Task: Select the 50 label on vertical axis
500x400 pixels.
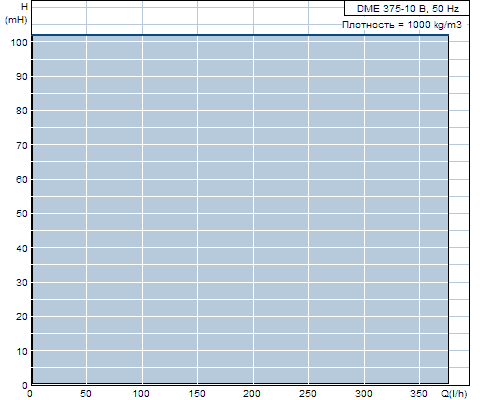Action: pos(22,213)
